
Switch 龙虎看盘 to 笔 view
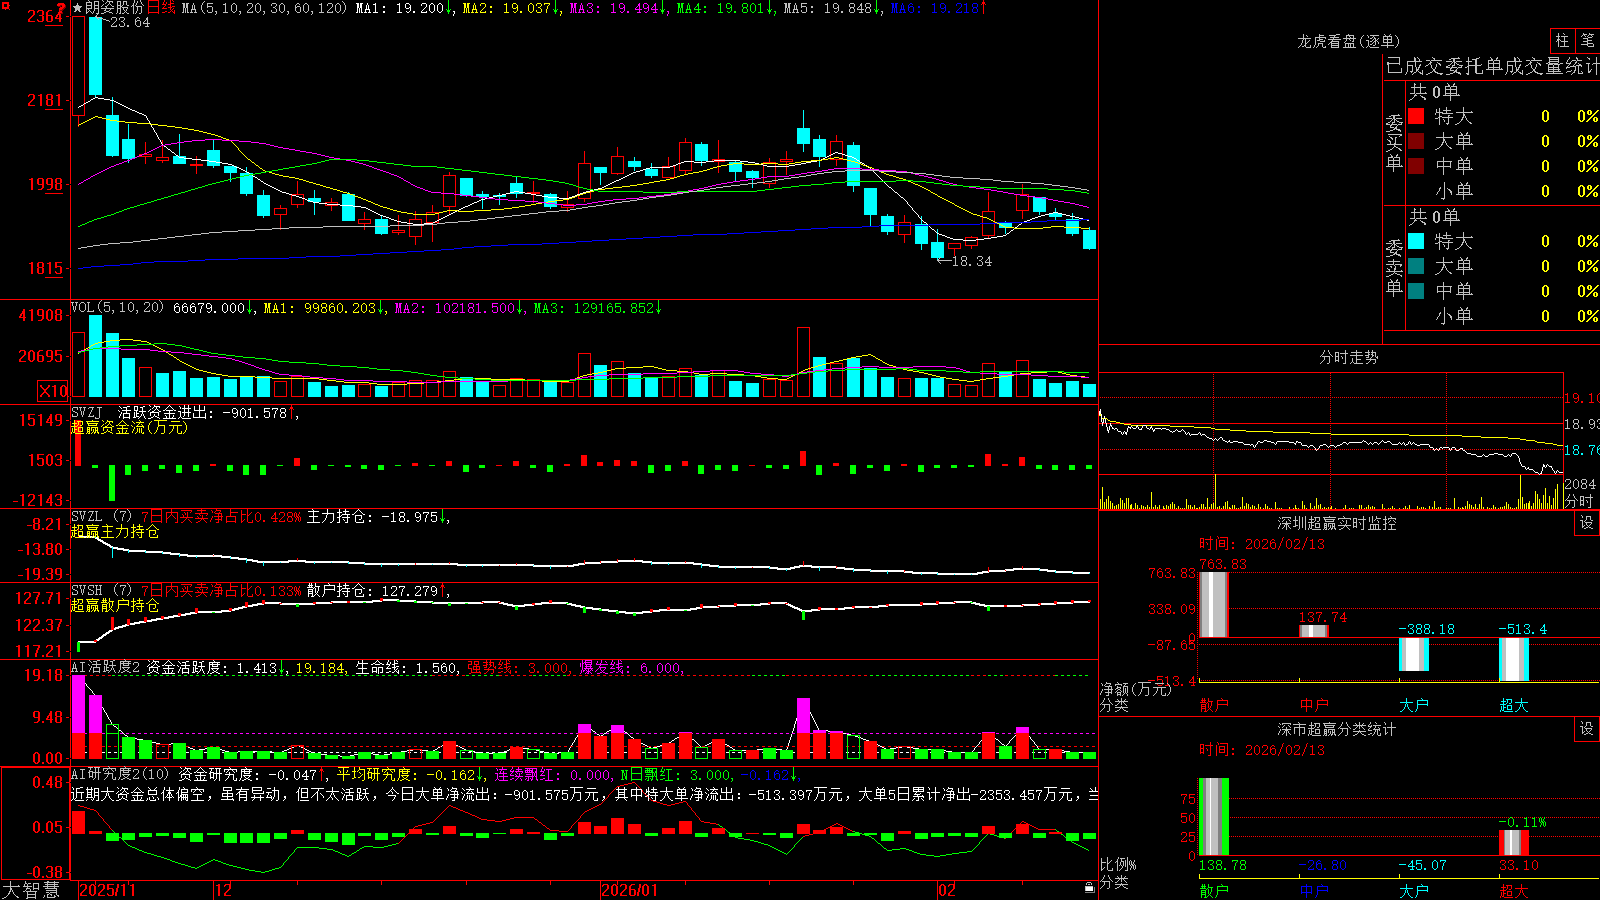click(1587, 40)
